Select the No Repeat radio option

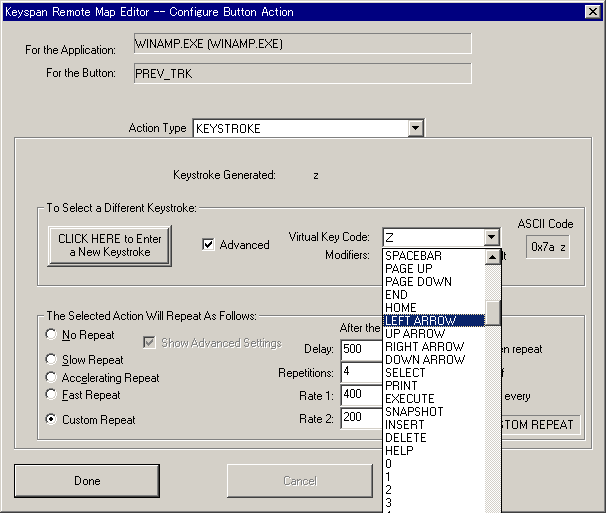click(52, 335)
